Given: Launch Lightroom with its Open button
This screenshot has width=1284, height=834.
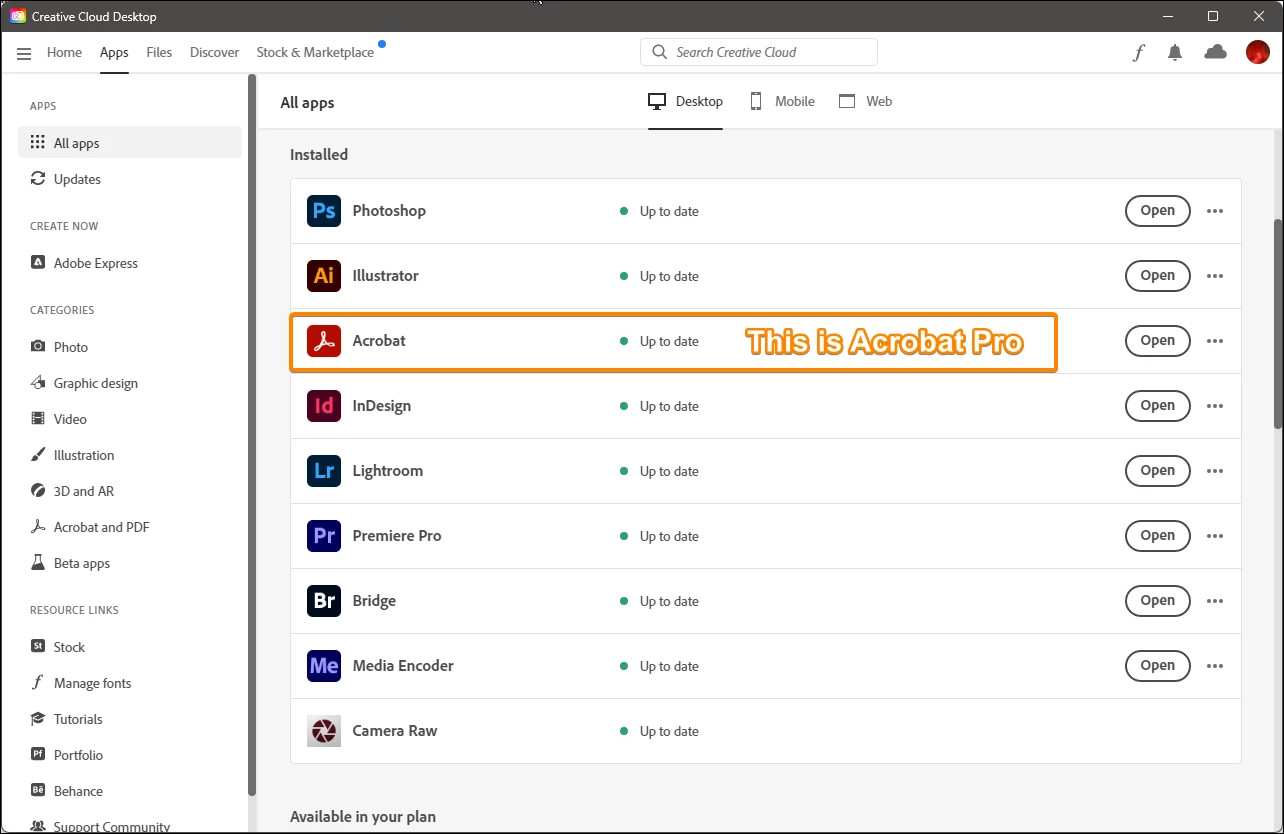Looking at the screenshot, I should pyautogui.click(x=1158, y=471).
